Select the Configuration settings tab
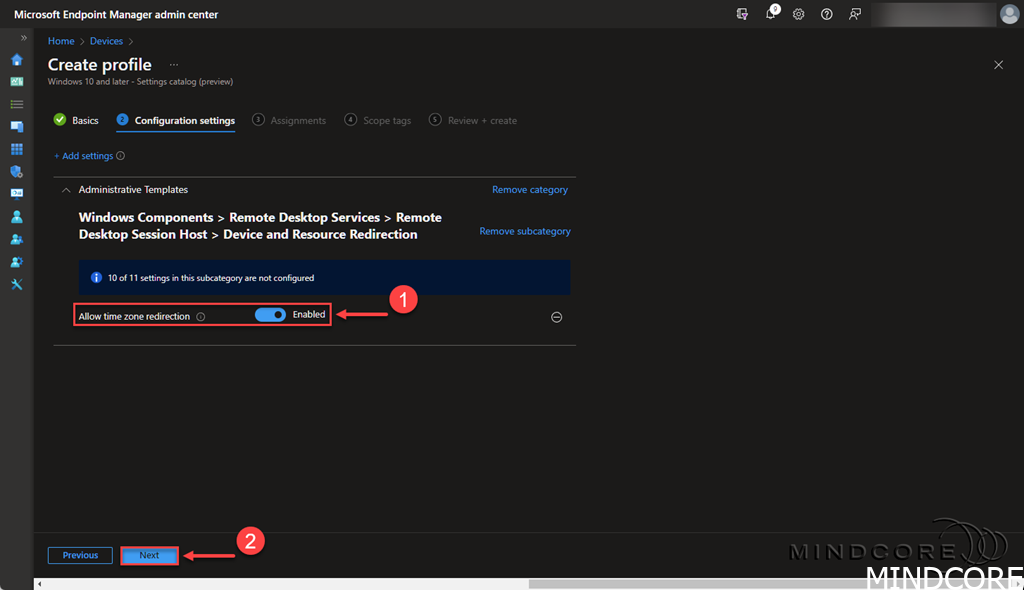1024x590 pixels. tap(184, 120)
